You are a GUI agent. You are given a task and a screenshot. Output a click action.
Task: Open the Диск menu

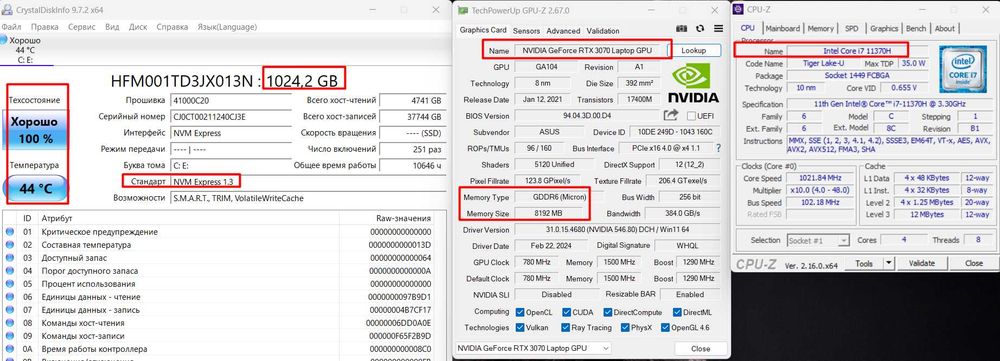[138, 27]
